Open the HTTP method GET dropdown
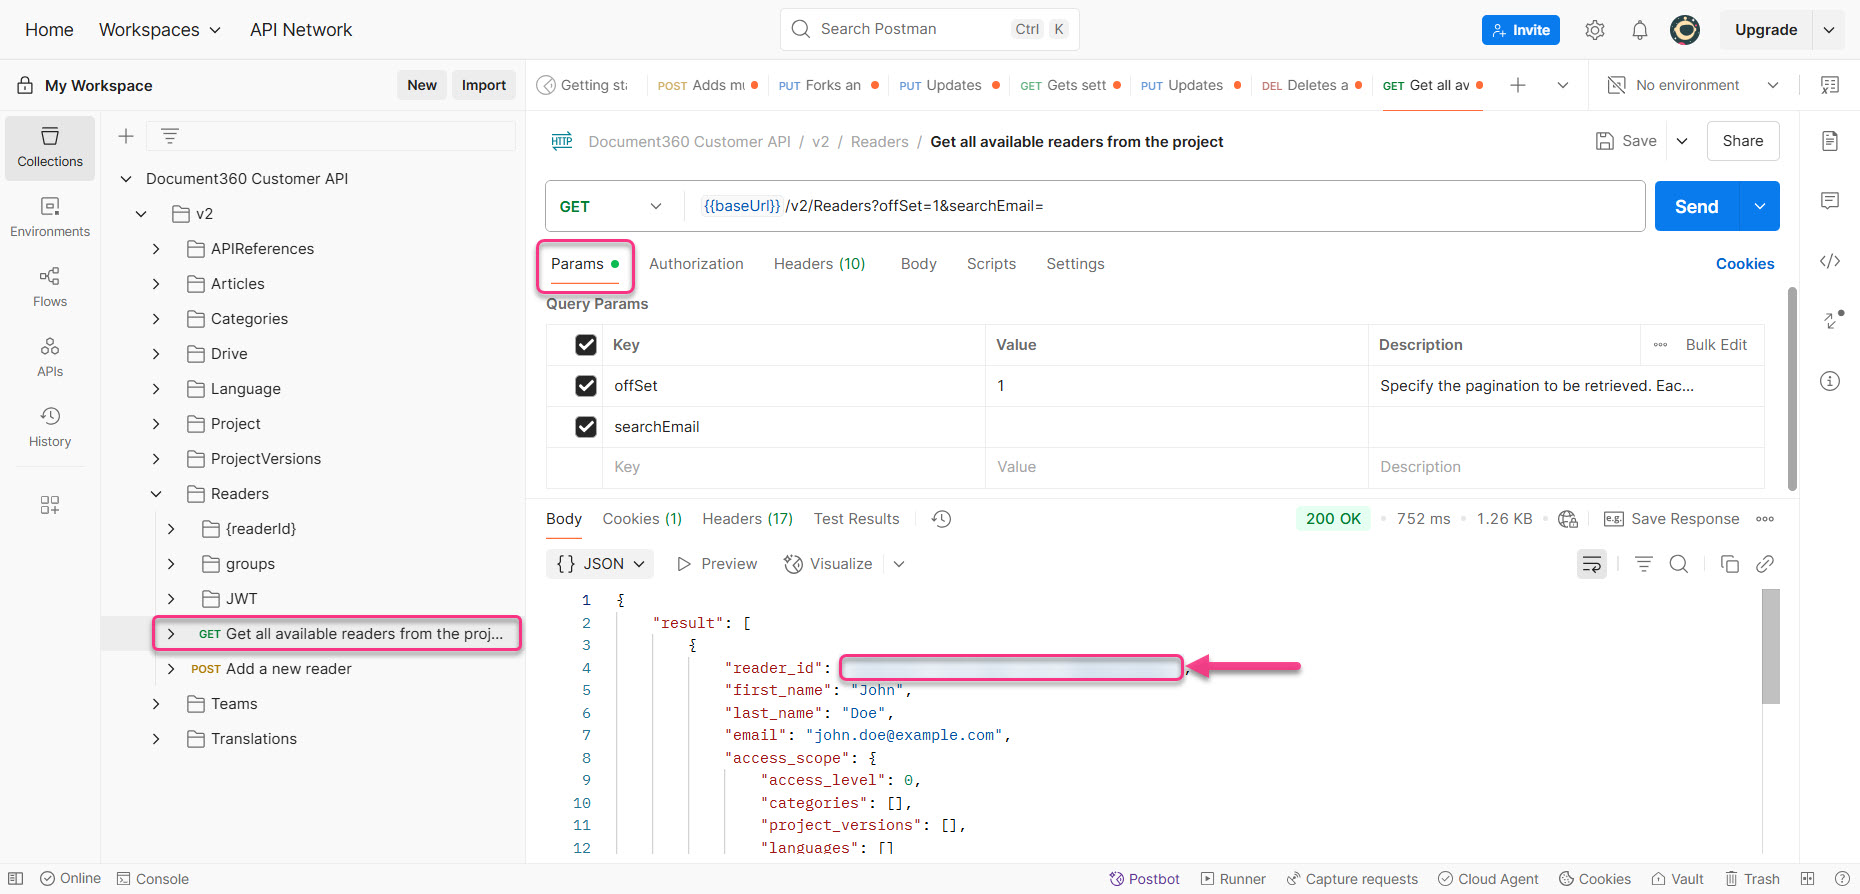Image resolution: width=1860 pixels, height=894 pixels. click(611, 206)
